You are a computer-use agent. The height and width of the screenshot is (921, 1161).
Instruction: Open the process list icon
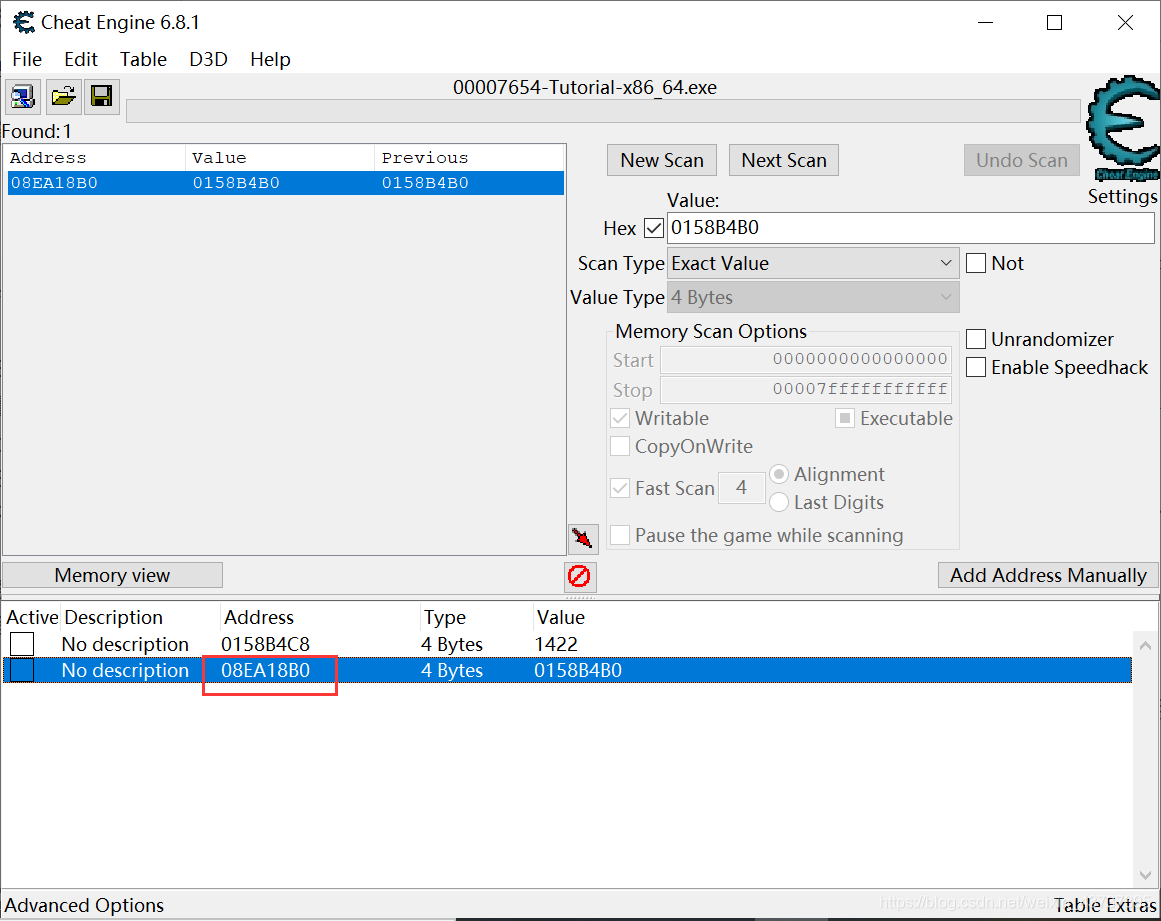[23, 96]
